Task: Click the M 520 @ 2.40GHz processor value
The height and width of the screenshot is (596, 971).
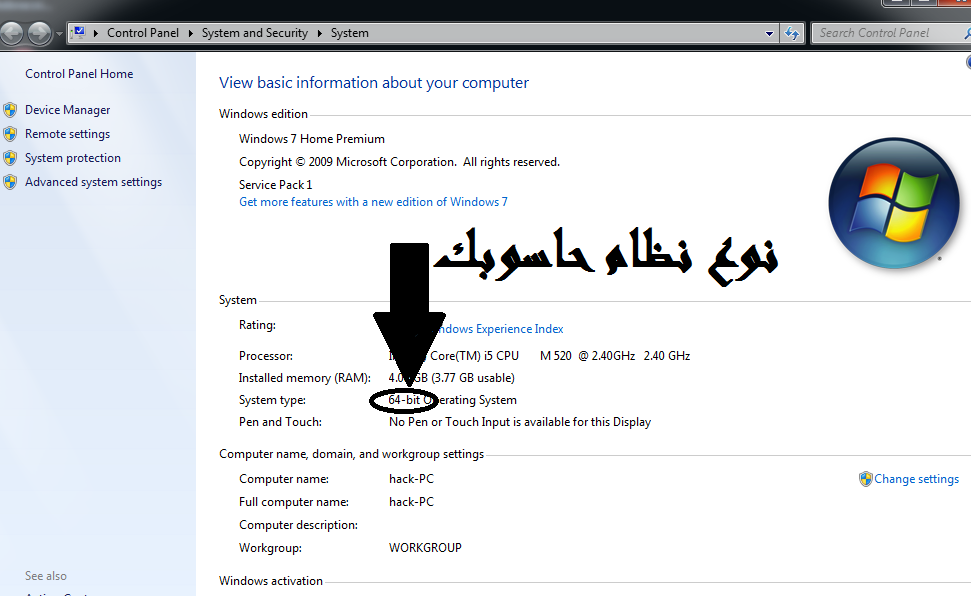Action: coord(587,356)
